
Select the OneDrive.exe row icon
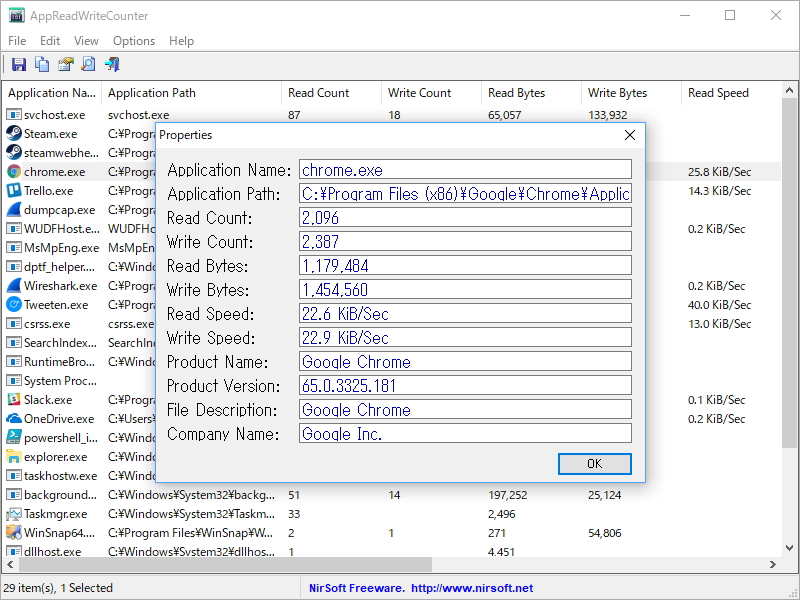click(x=14, y=419)
